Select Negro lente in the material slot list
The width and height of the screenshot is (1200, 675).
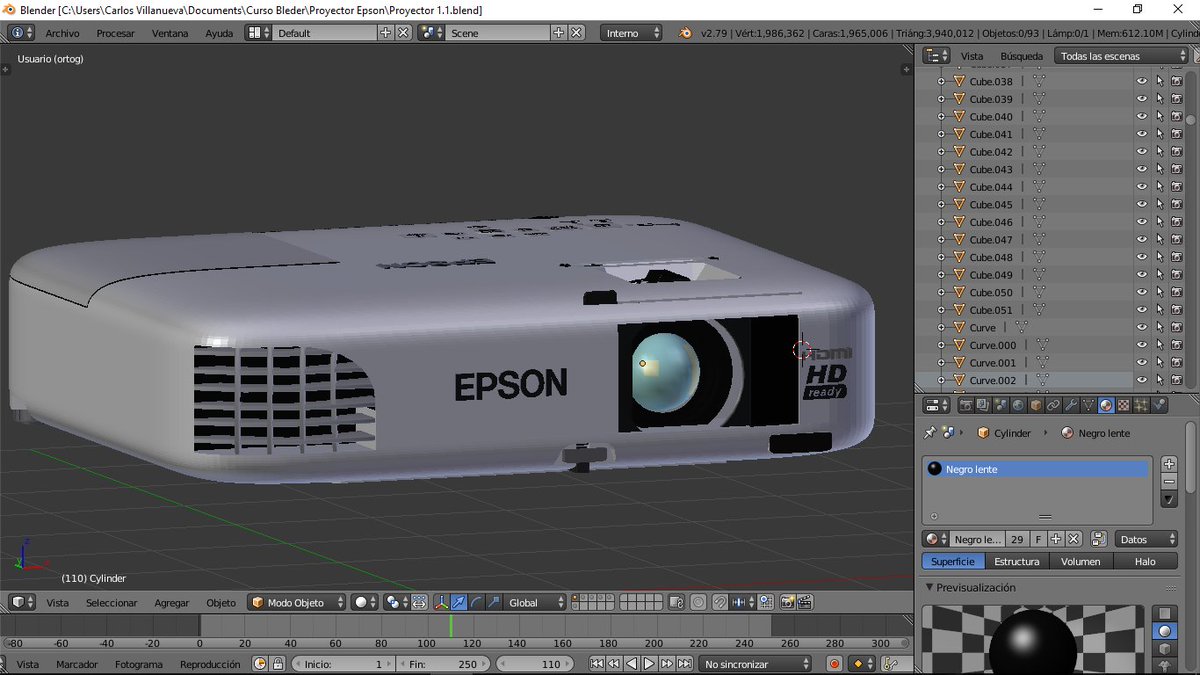(x=1037, y=469)
